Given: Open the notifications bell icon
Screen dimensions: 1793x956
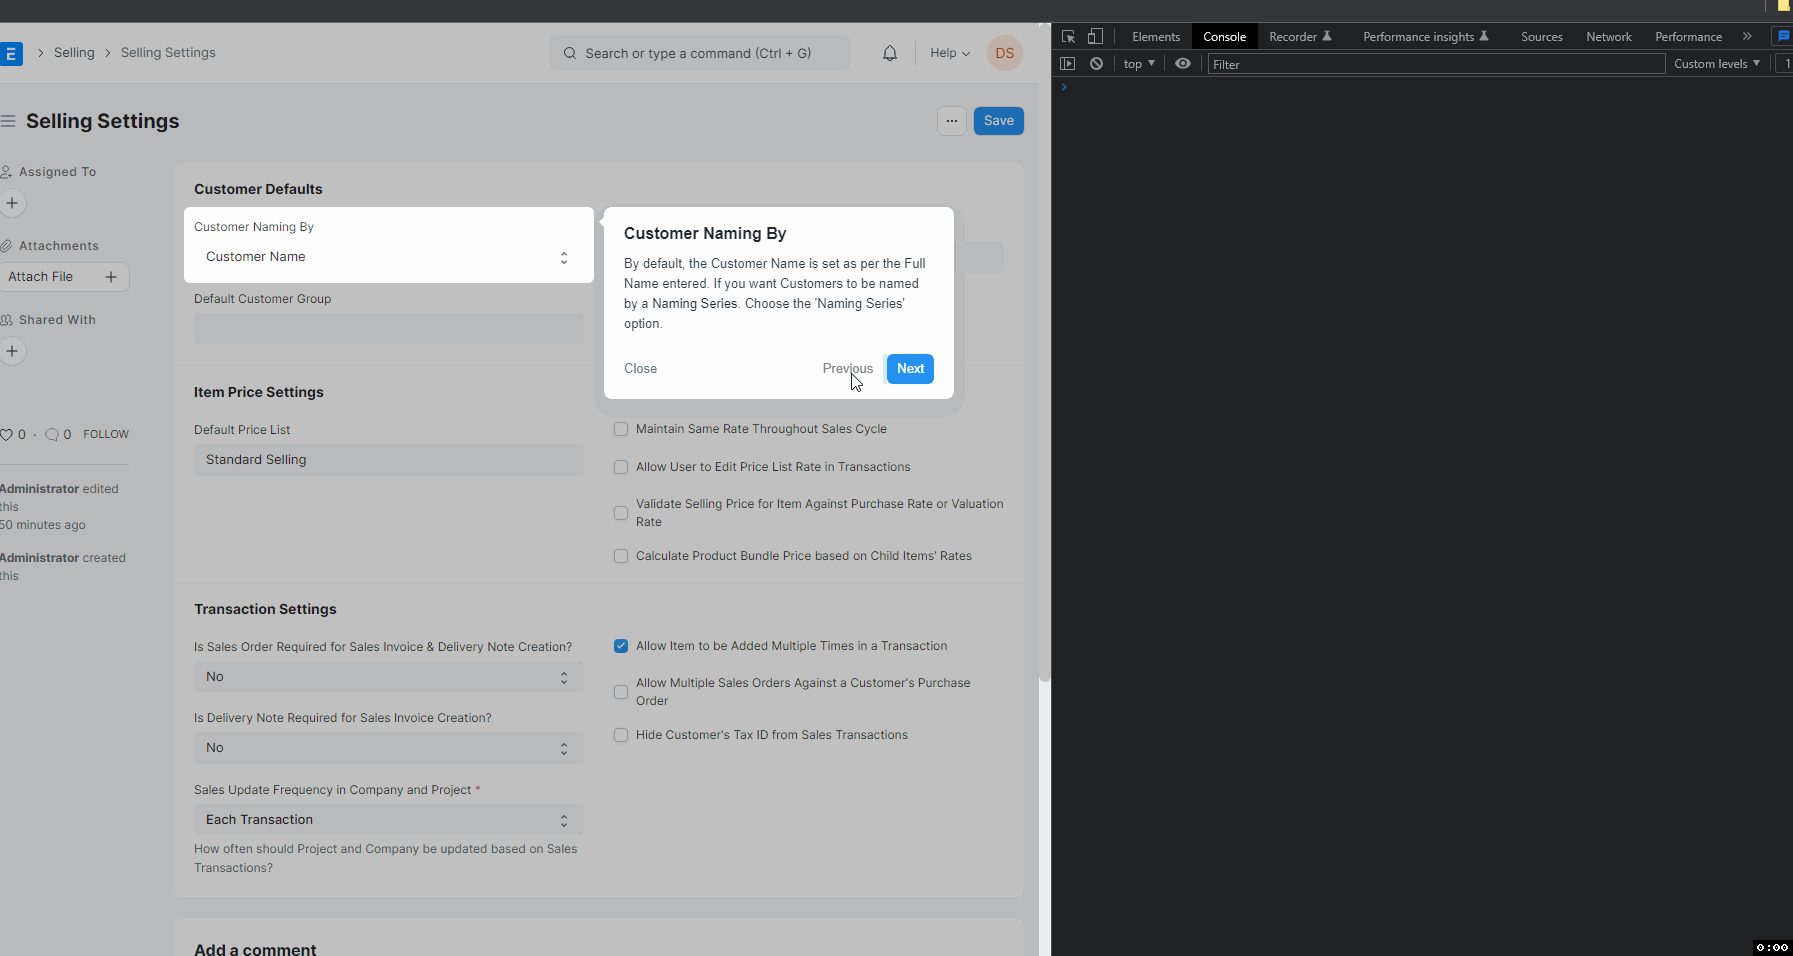Looking at the screenshot, I should [x=890, y=53].
